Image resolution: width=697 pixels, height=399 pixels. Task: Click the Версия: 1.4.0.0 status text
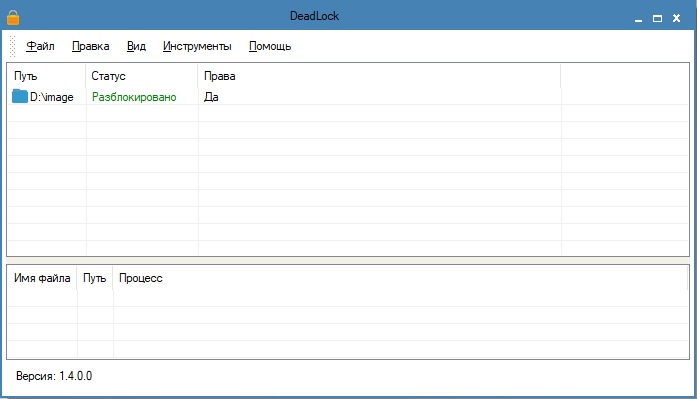(54, 376)
